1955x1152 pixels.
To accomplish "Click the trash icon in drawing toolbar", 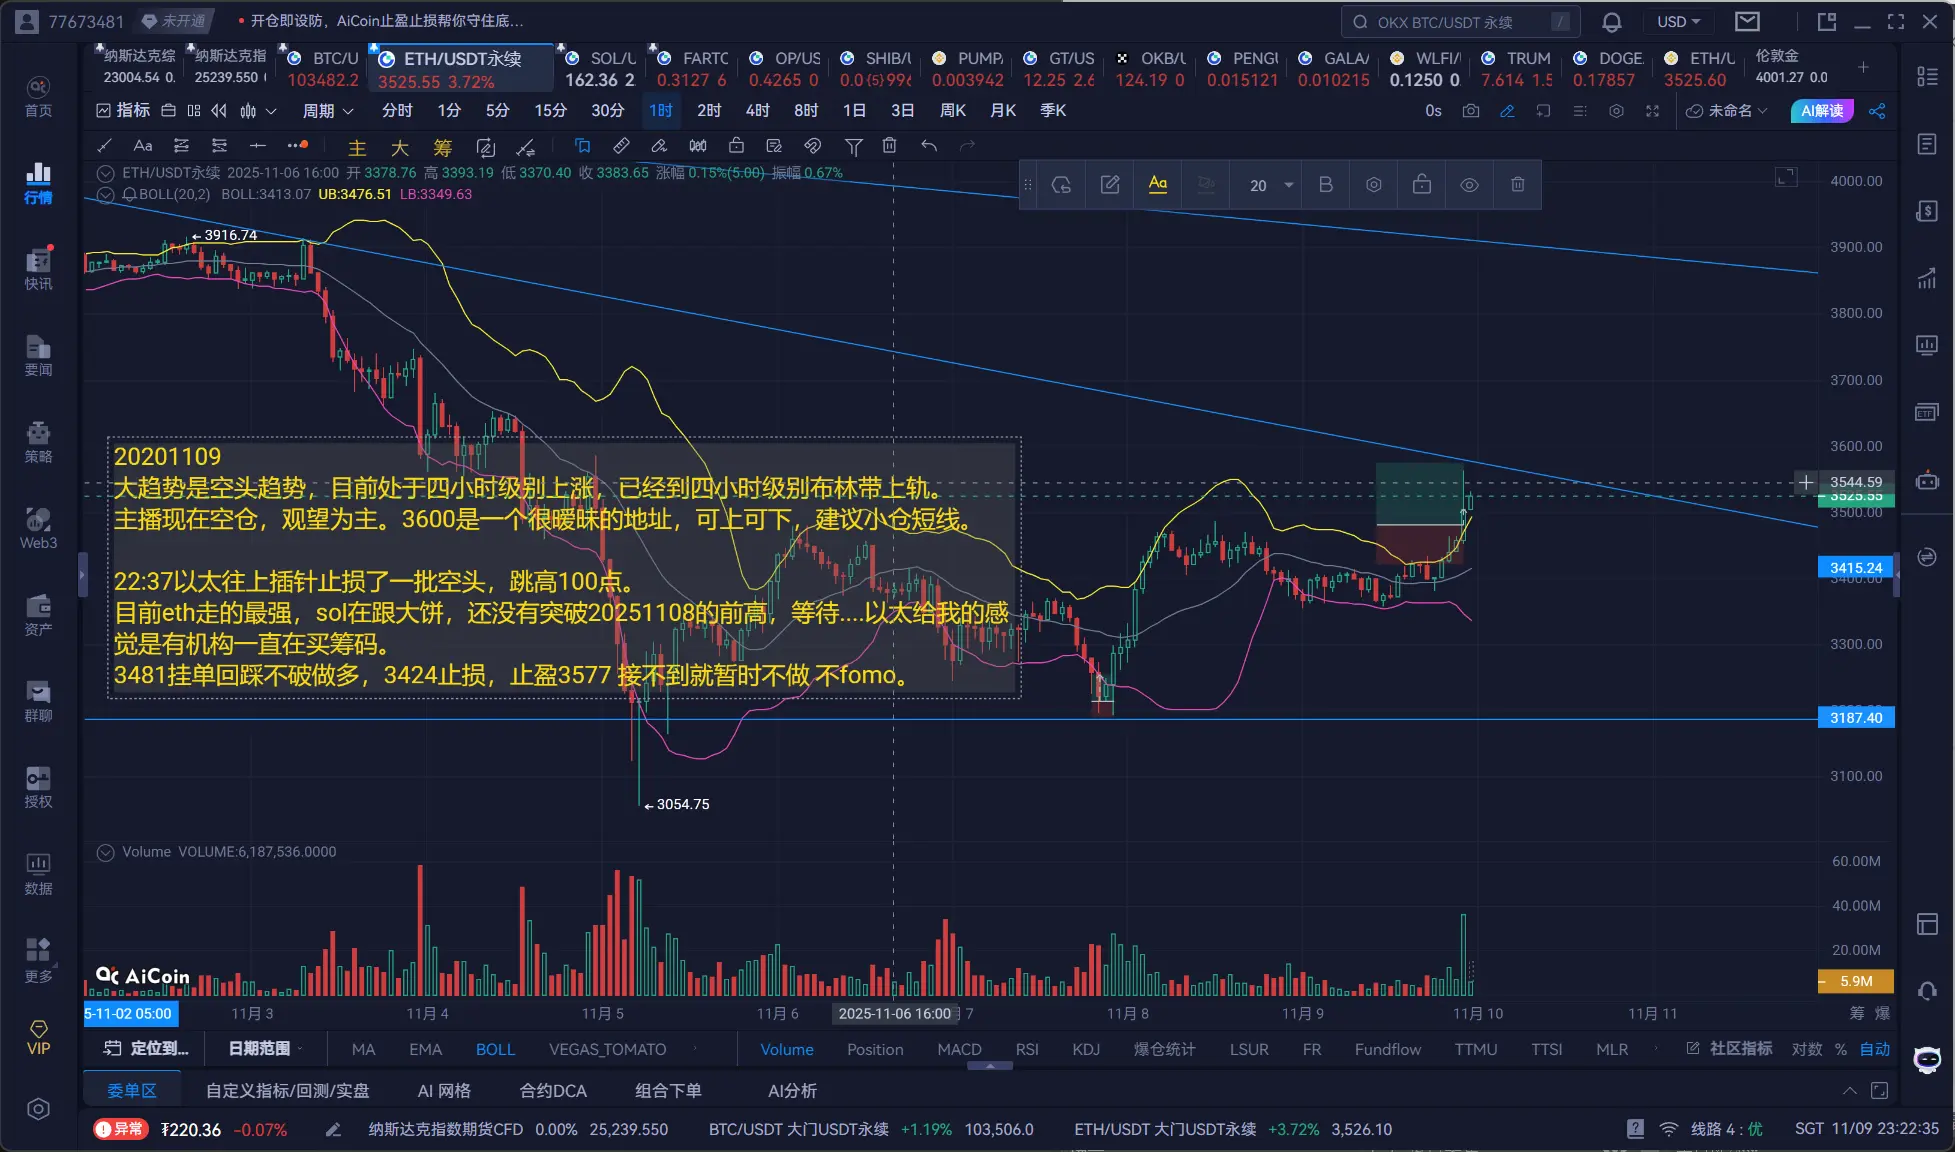I will [x=889, y=146].
